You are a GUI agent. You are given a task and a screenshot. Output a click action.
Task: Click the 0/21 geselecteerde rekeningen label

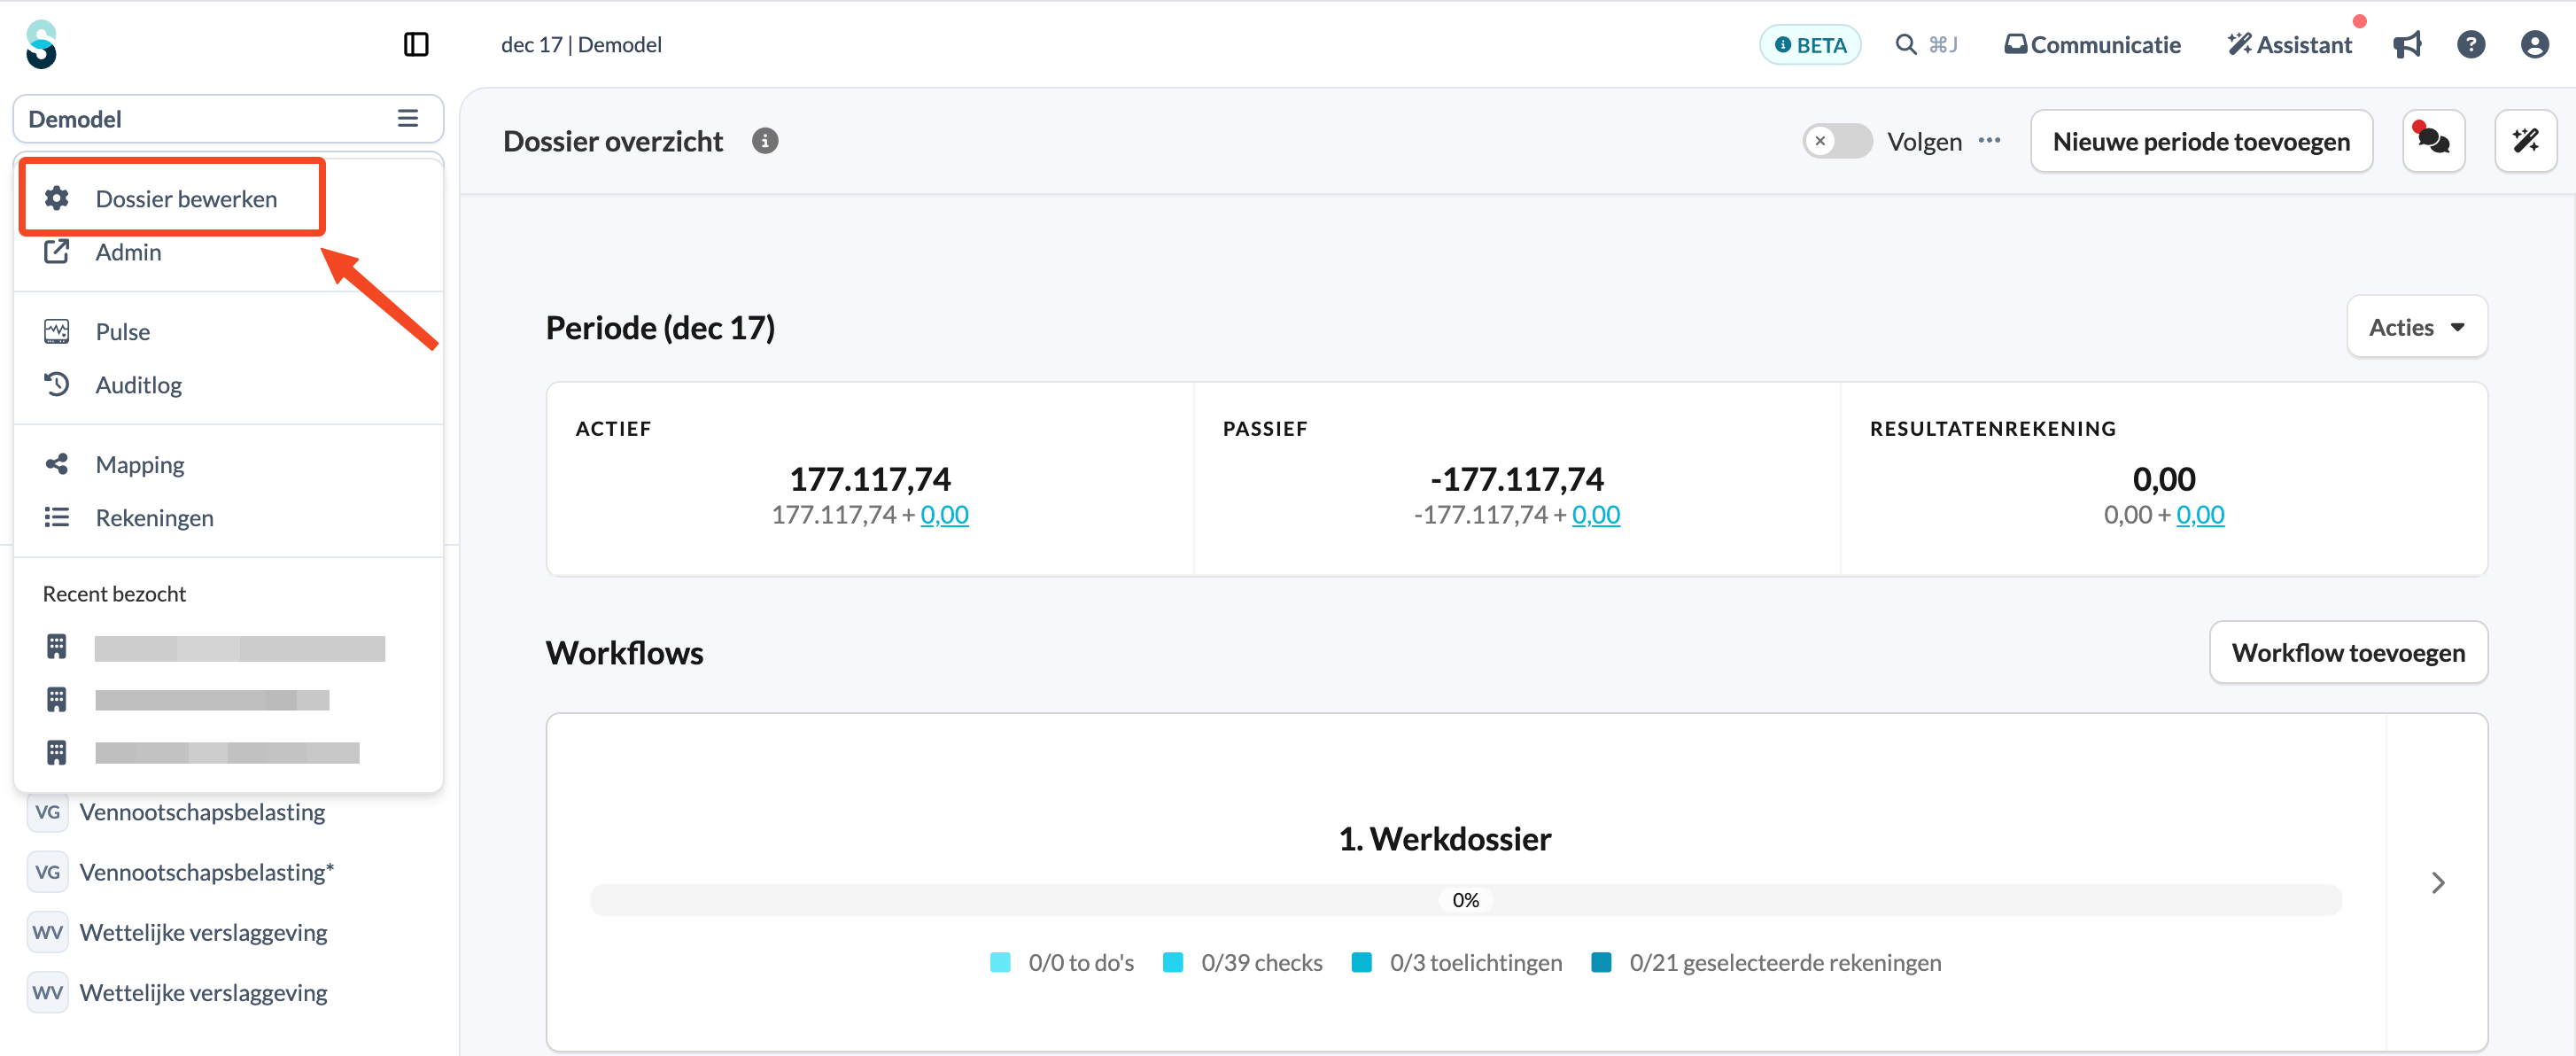[1785, 962]
